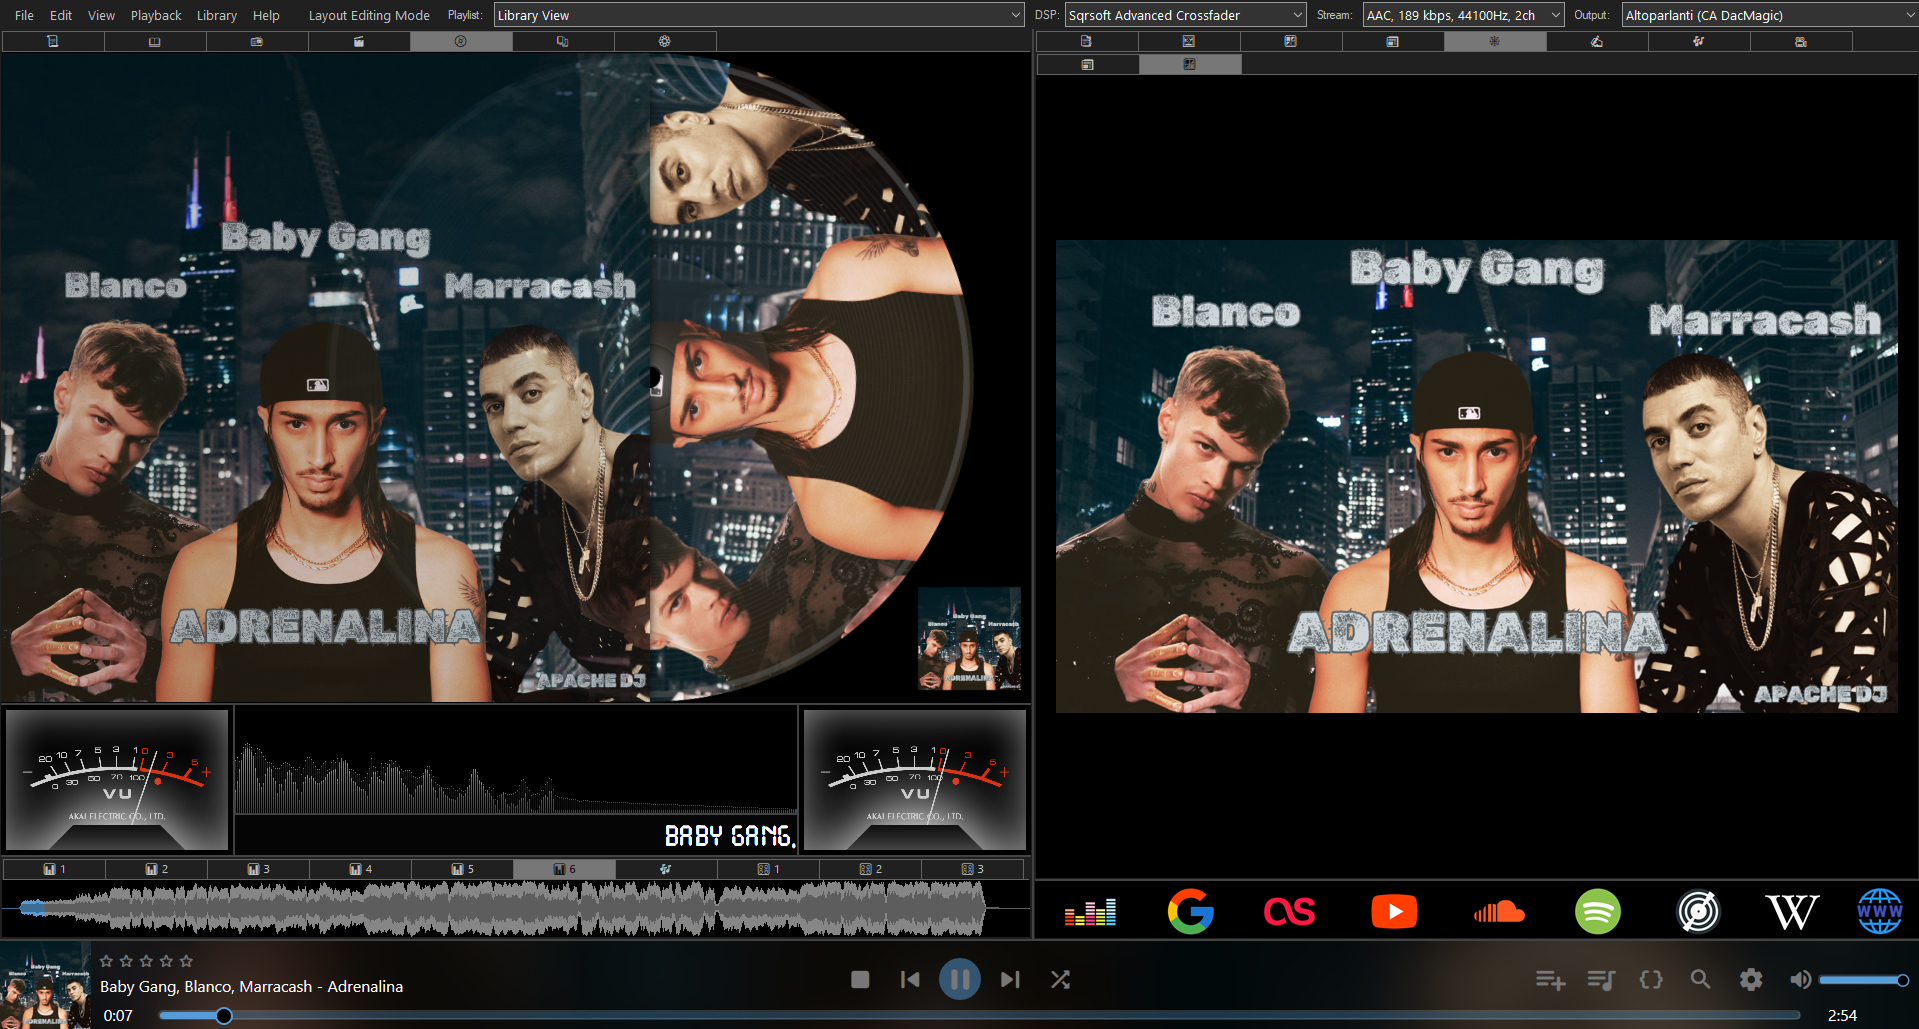This screenshot has width=1919, height=1029.
Task: Select spectrum visualization tab 1
Action: point(54,869)
